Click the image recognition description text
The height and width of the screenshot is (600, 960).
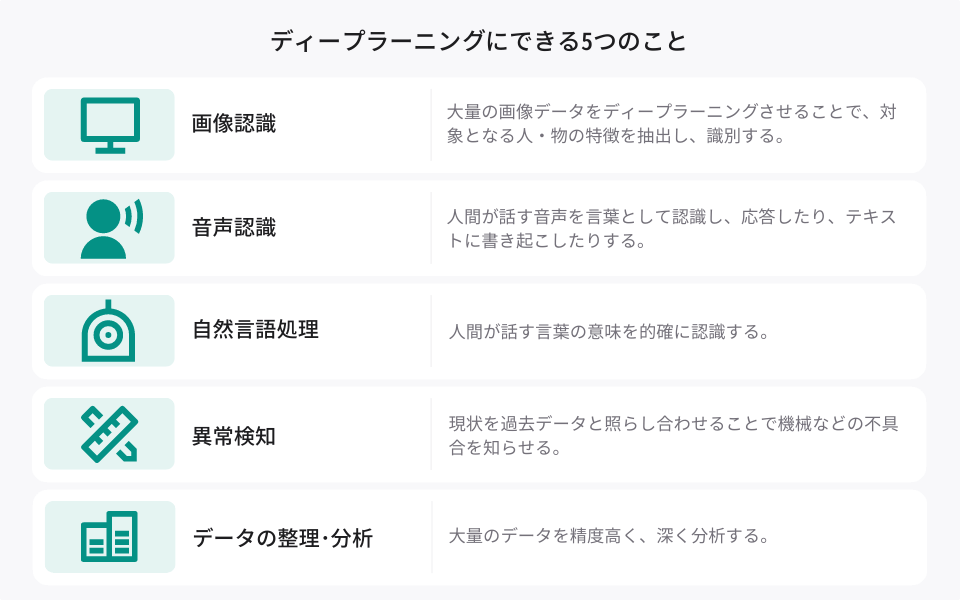pos(672,124)
